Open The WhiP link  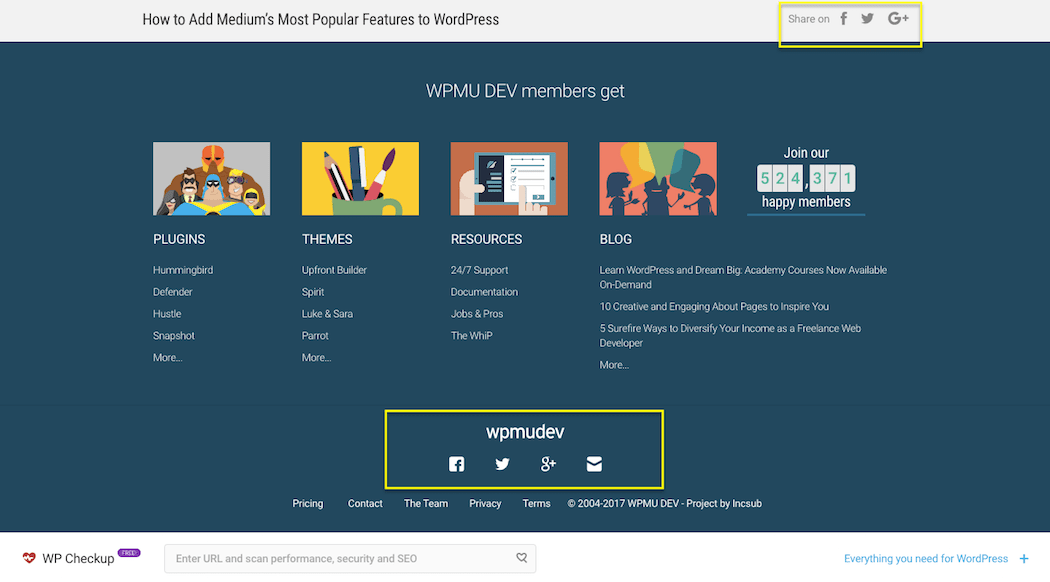(x=471, y=336)
